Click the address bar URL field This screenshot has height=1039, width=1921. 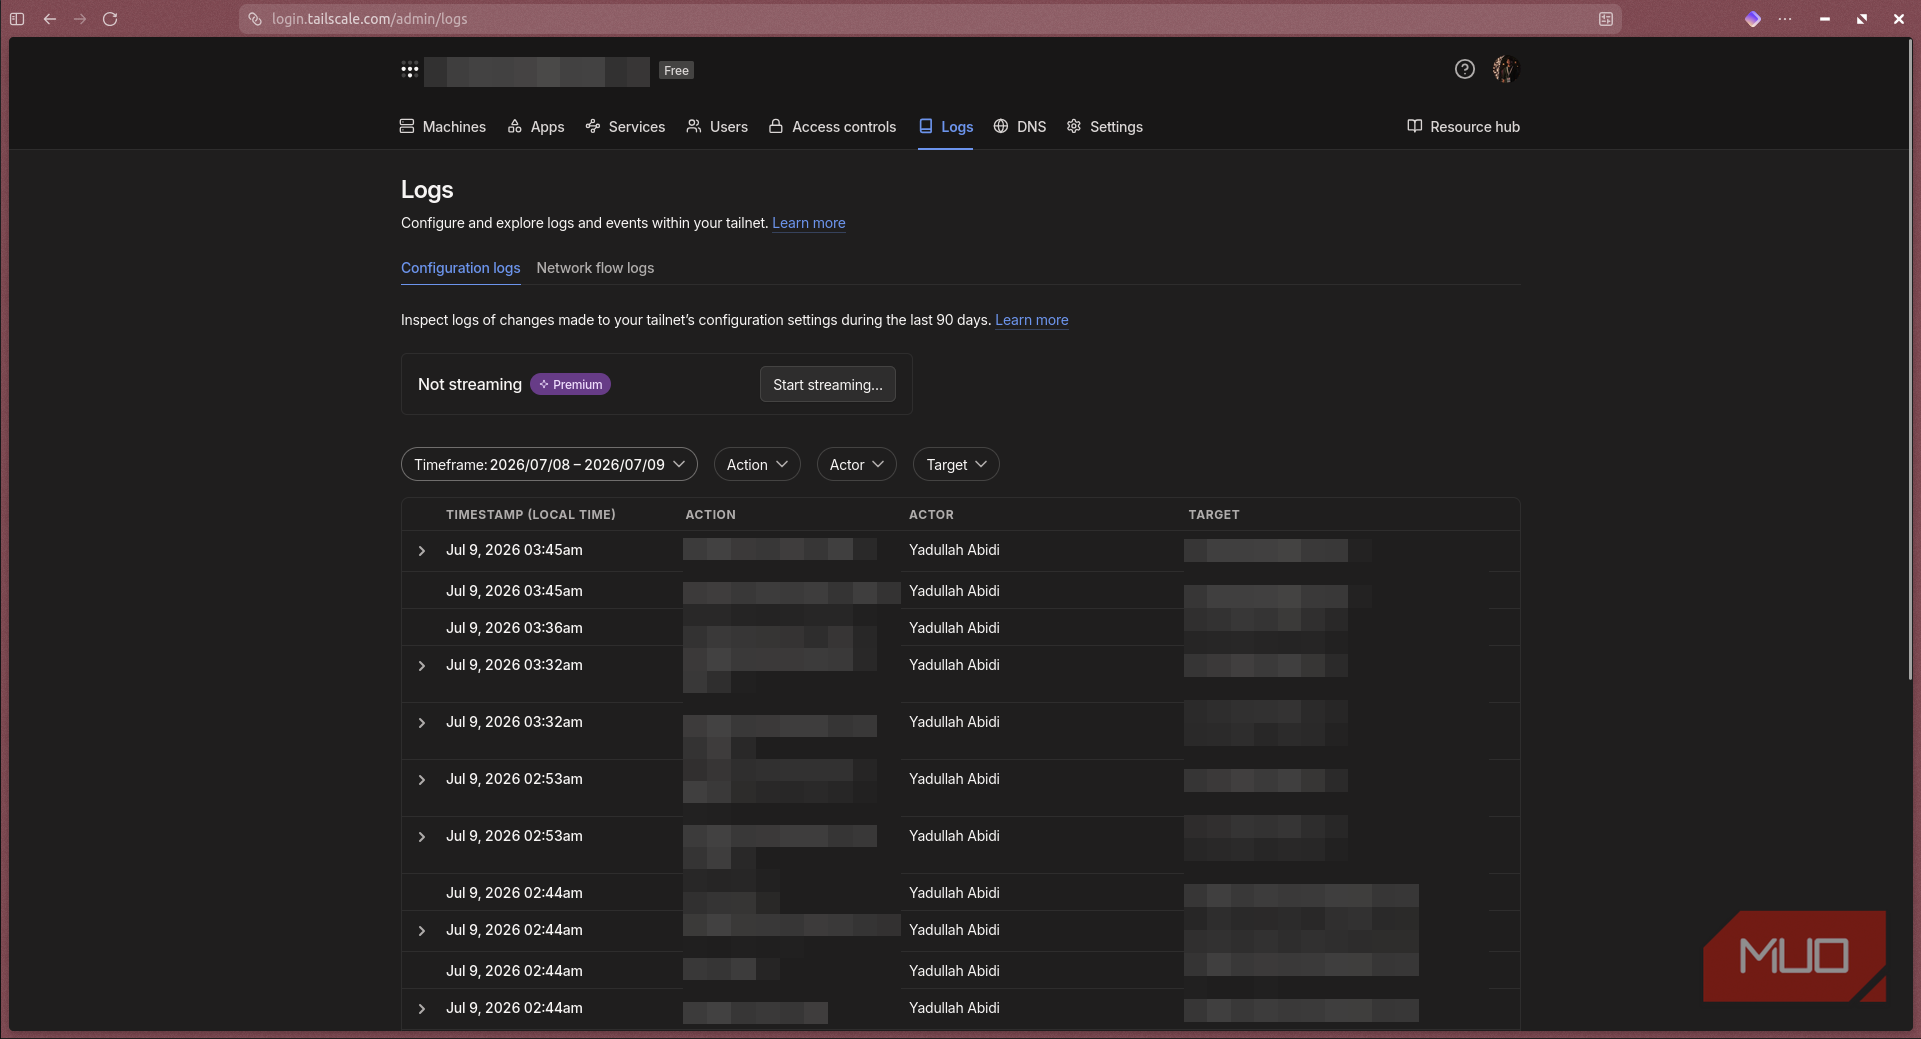click(930, 19)
